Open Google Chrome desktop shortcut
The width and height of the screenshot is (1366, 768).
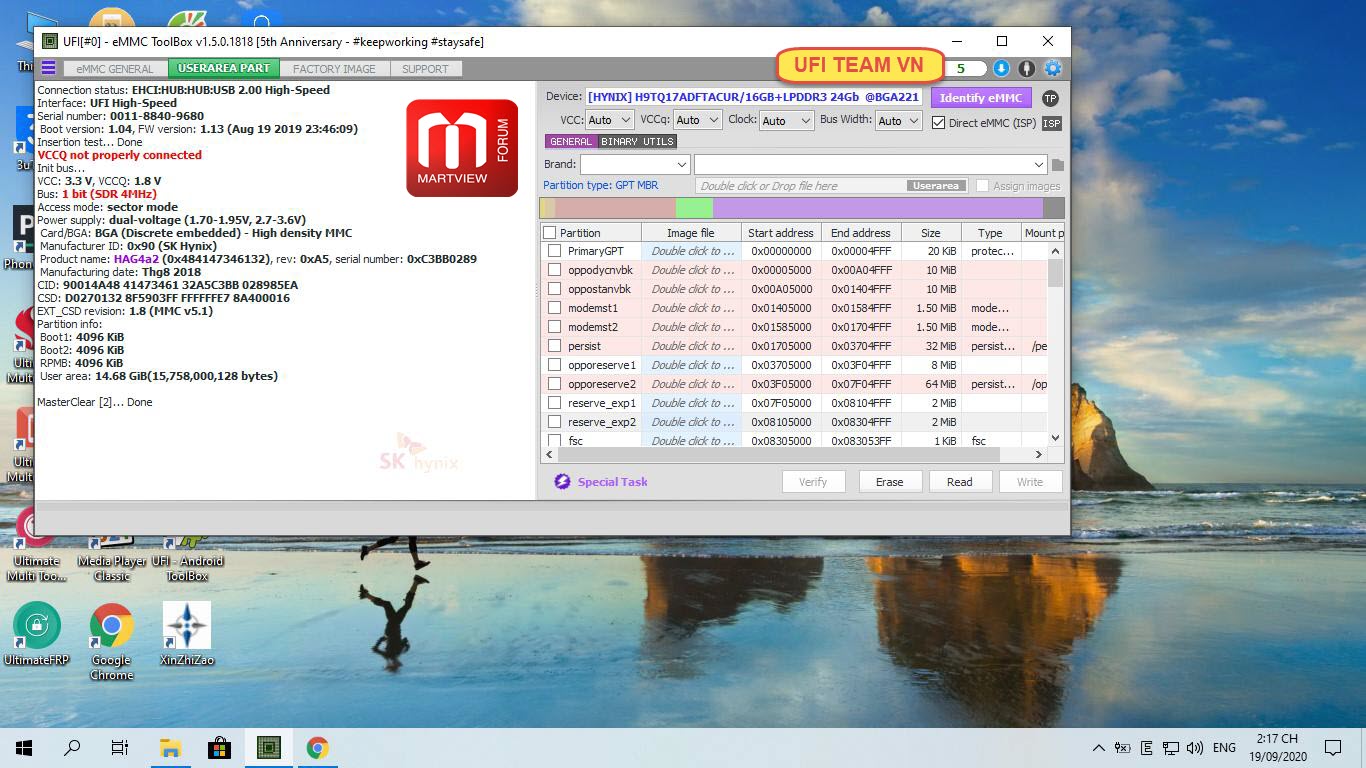coord(111,641)
